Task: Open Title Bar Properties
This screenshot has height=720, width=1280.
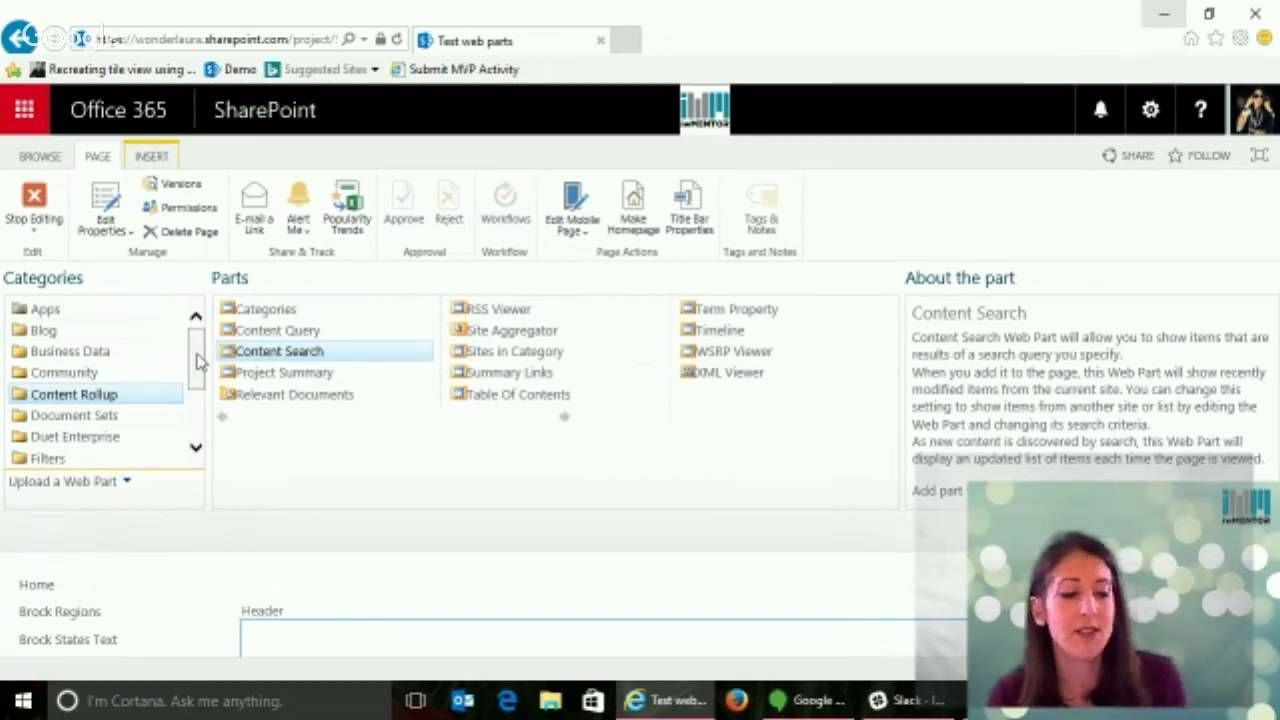Action: click(x=689, y=209)
